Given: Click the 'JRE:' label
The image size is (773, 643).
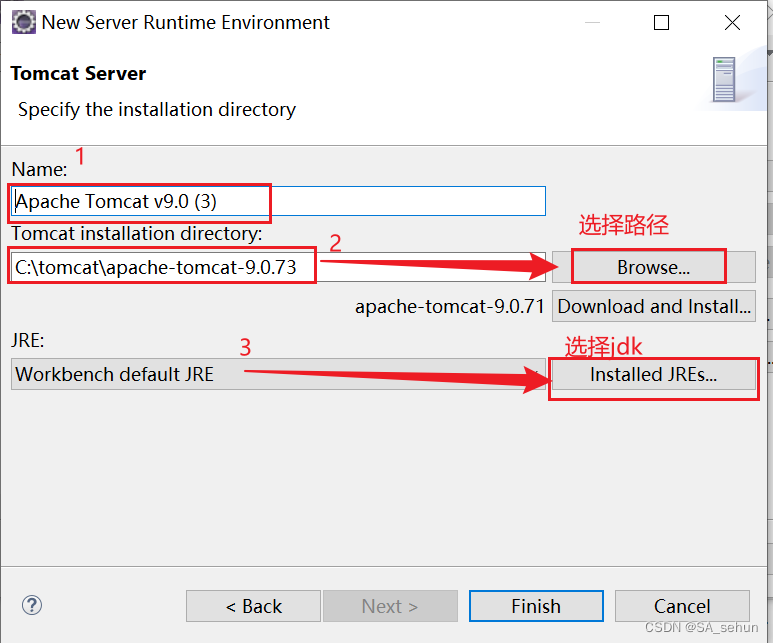Looking at the screenshot, I should 28,341.
